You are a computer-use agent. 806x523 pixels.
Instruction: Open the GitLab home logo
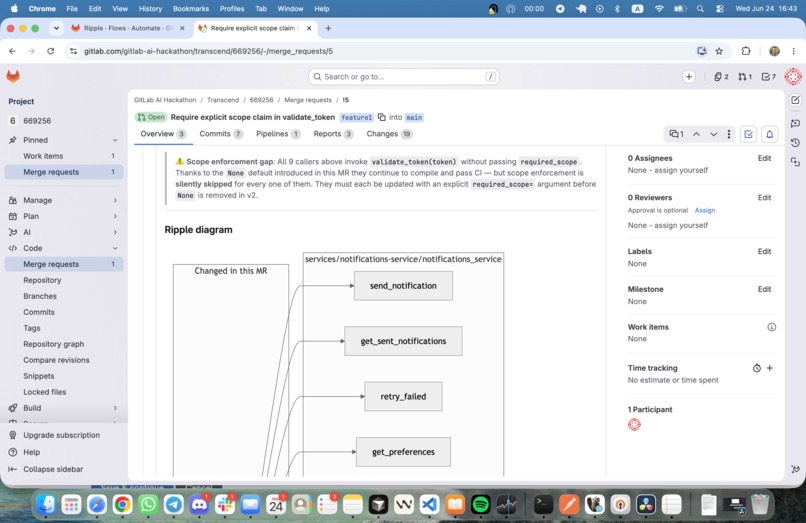click(x=13, y=77)
